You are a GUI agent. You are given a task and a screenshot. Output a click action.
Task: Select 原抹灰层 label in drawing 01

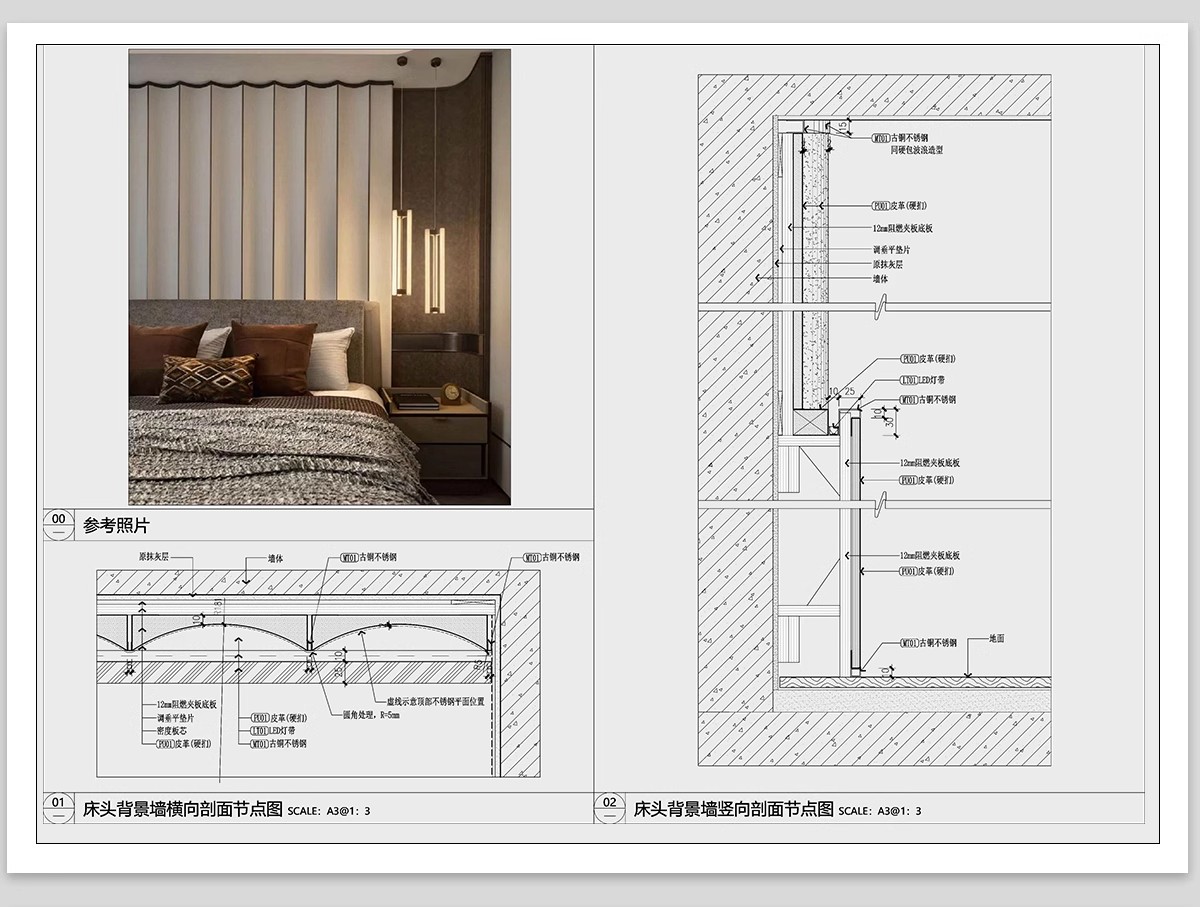click(x=152, y=557)
